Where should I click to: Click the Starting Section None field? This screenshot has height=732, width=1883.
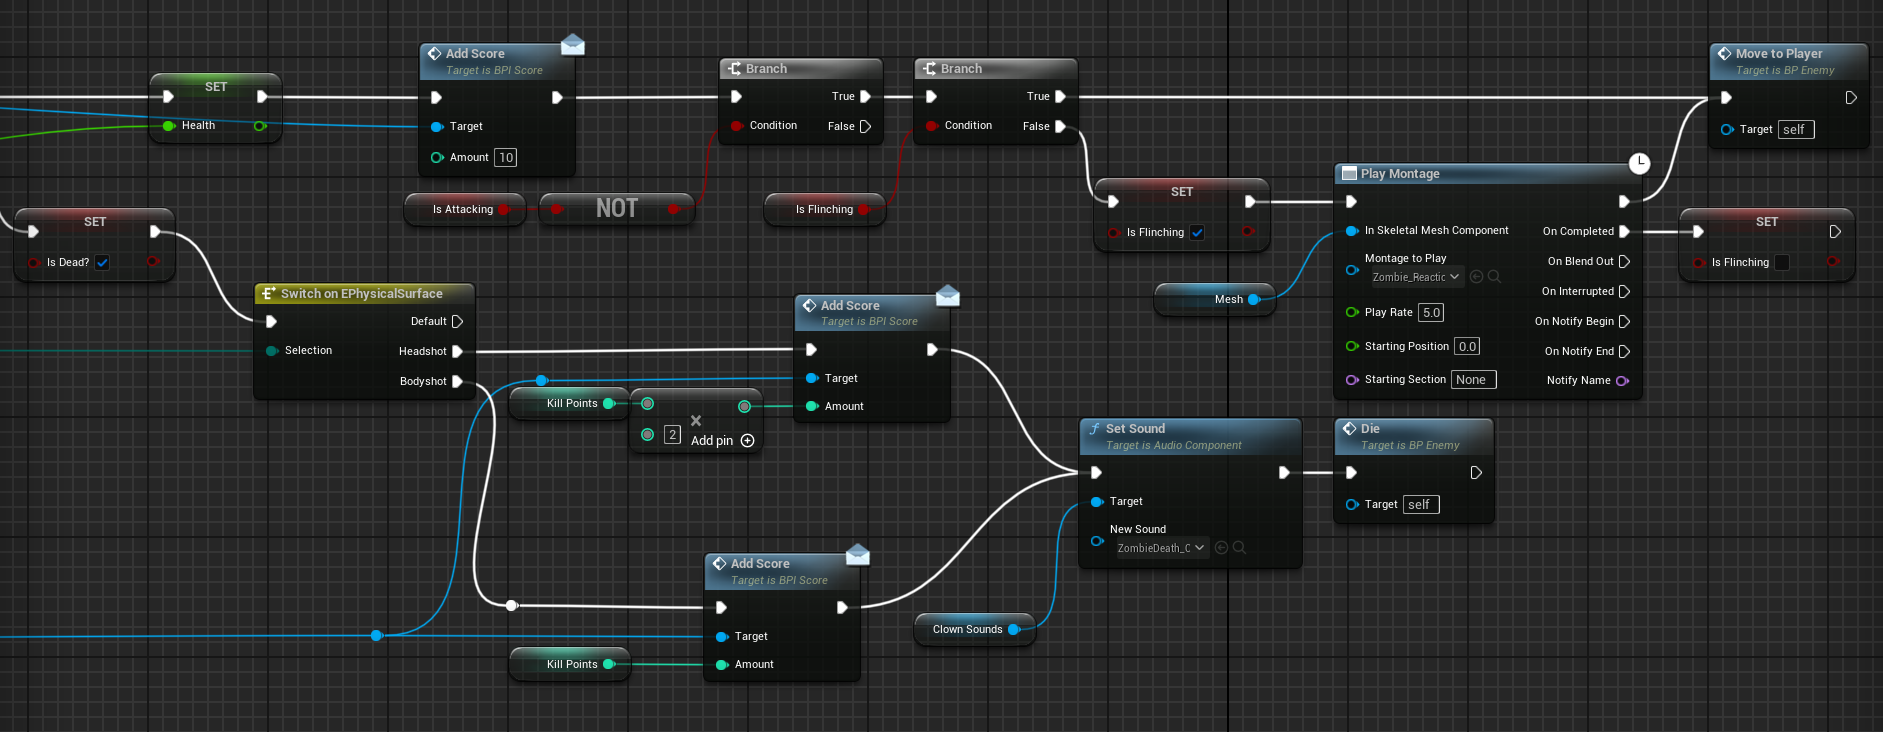coord(1474,380)
